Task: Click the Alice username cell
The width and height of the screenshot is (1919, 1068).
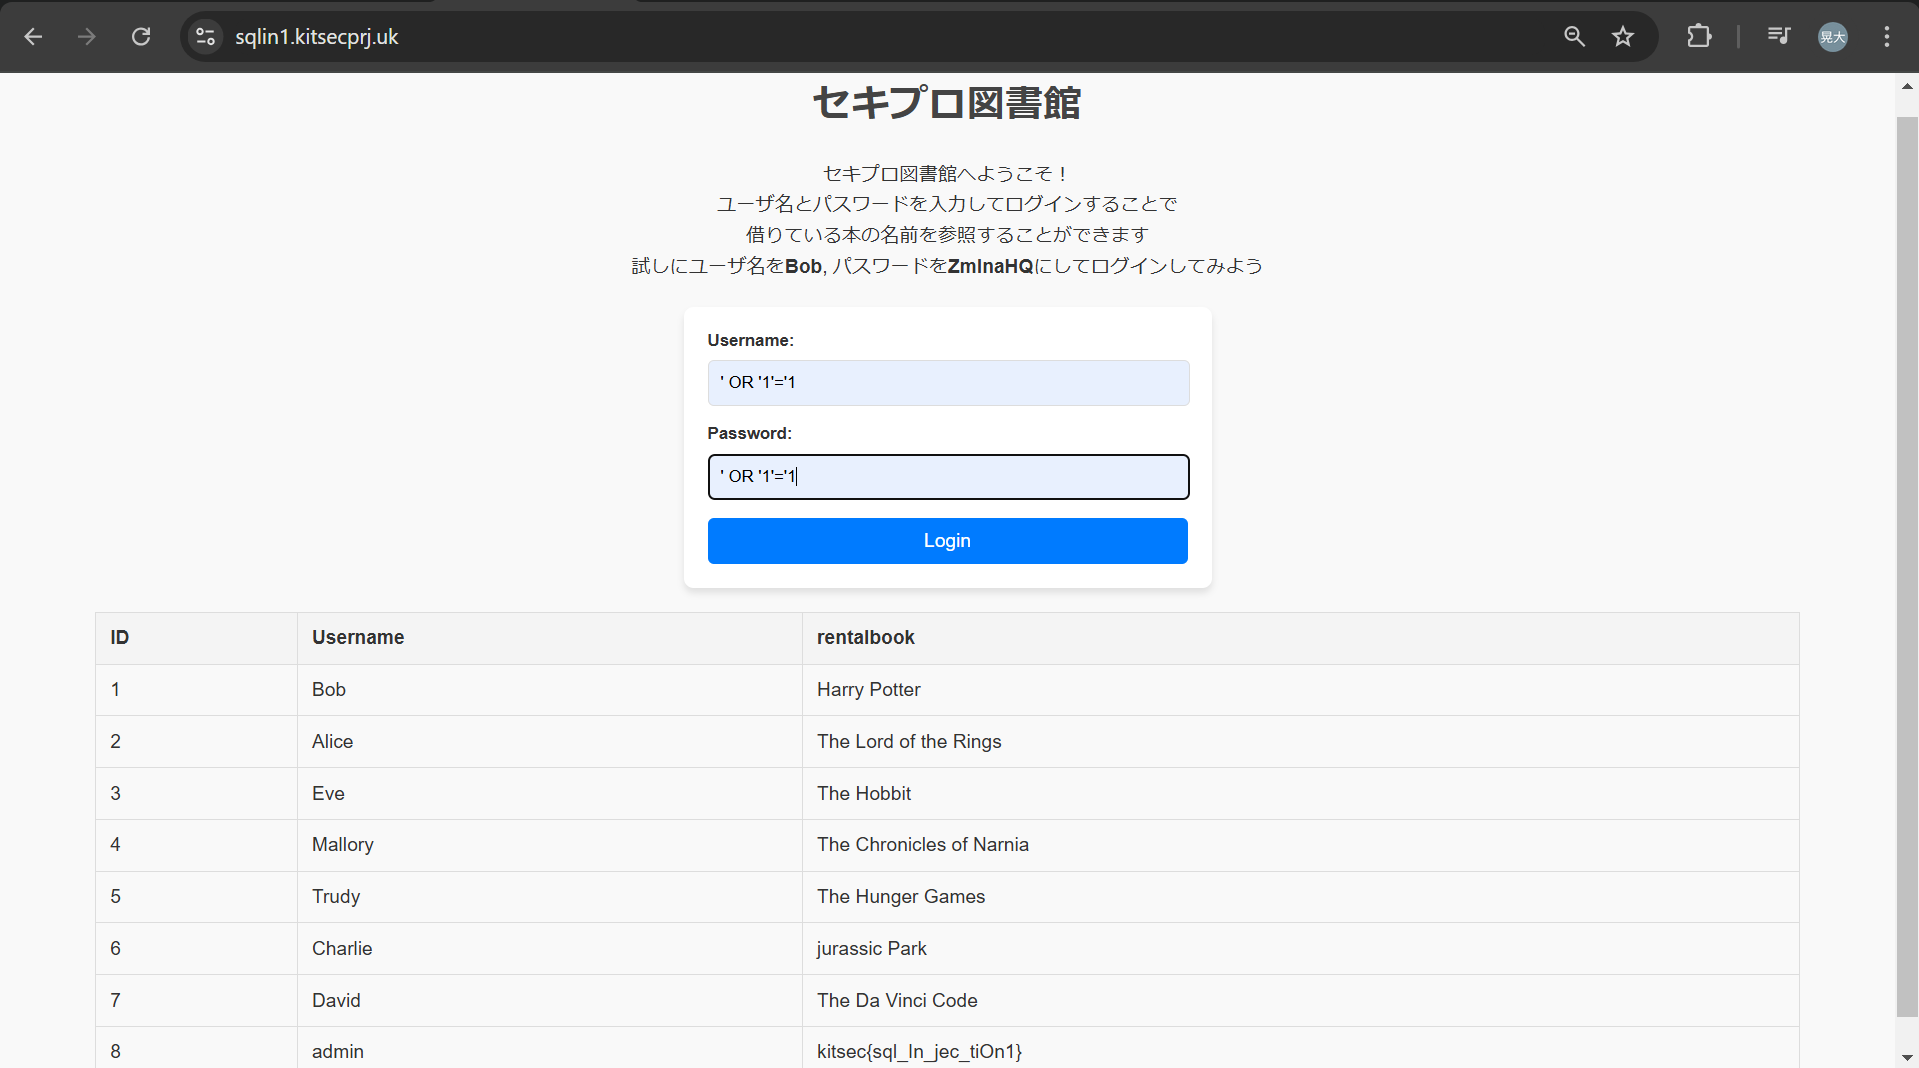Action: [x=549, y=742]
